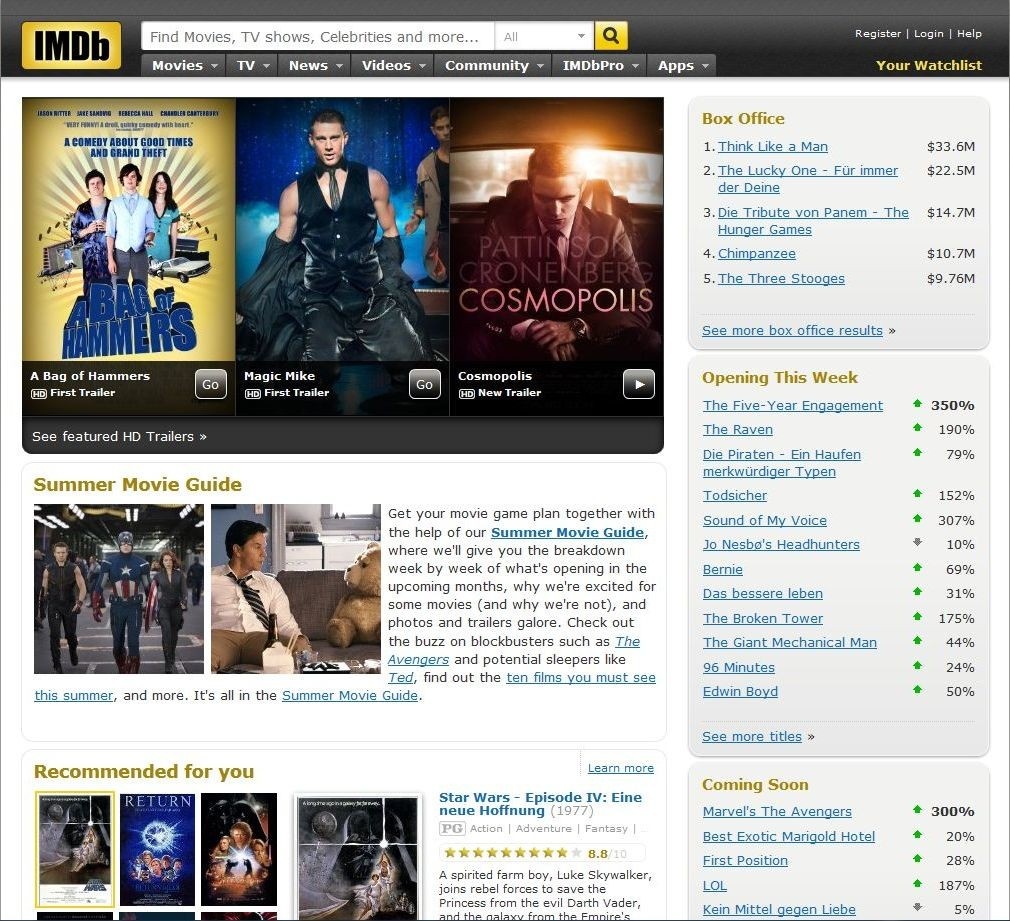
Task: Open See more titles link
Action: (x=752, y=736)
